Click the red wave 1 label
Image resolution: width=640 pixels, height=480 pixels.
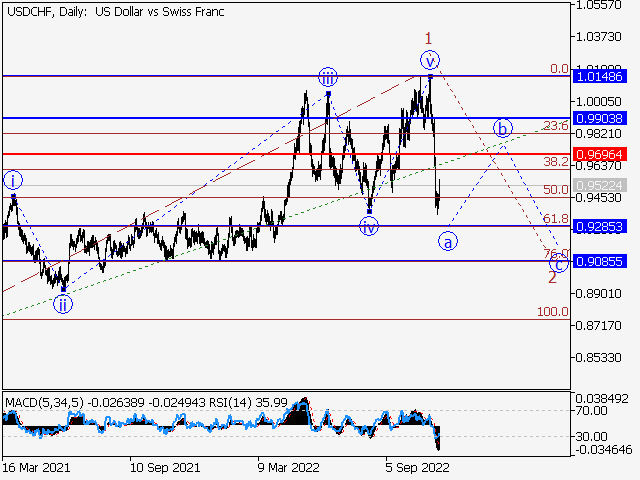tap(428, 37)
